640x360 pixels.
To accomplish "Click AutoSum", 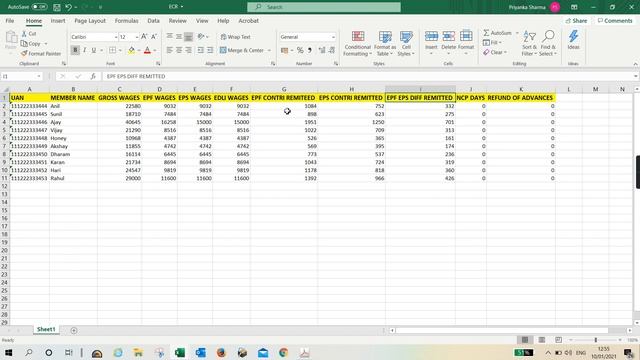I will coord(497,33).
